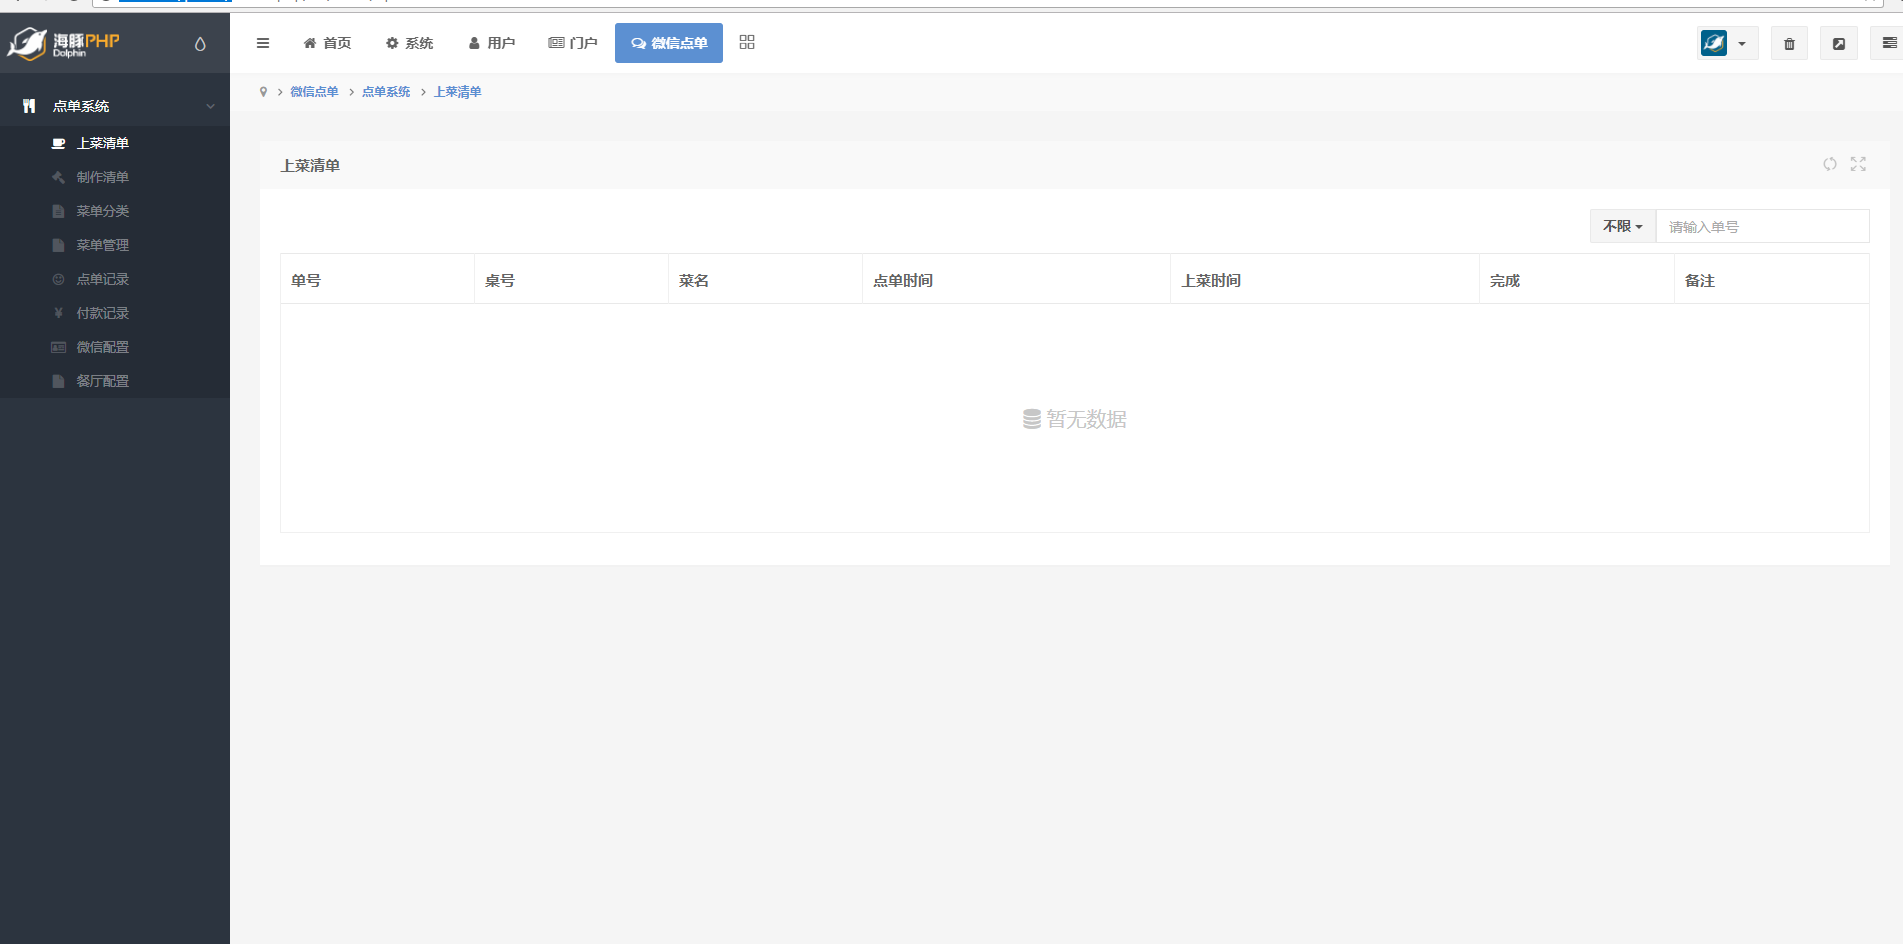Viewport: 1903px width, 944px height.
Task: Click the smiley icon beside 点单记录
Action: [x=59, y=279]
